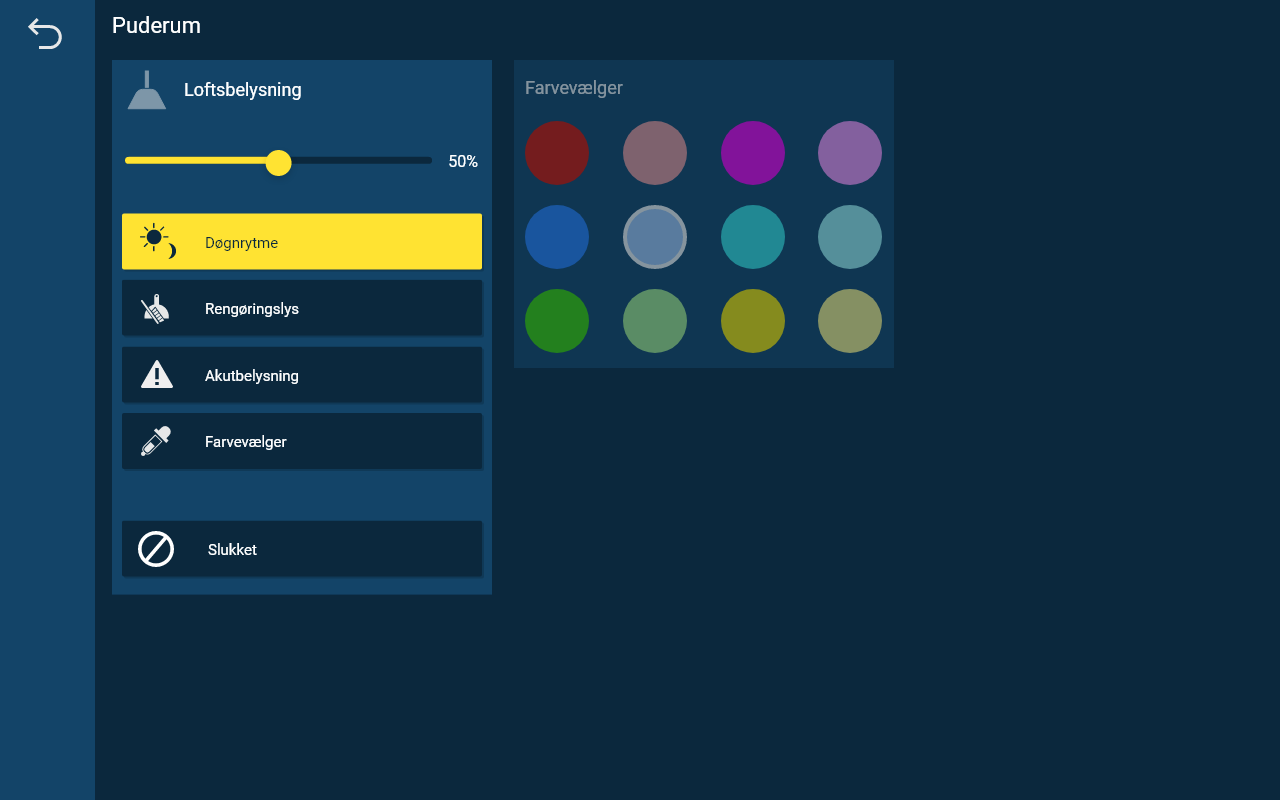
Task: Choose the olive yellow color swatch
Action: click(x=753, y=321)
